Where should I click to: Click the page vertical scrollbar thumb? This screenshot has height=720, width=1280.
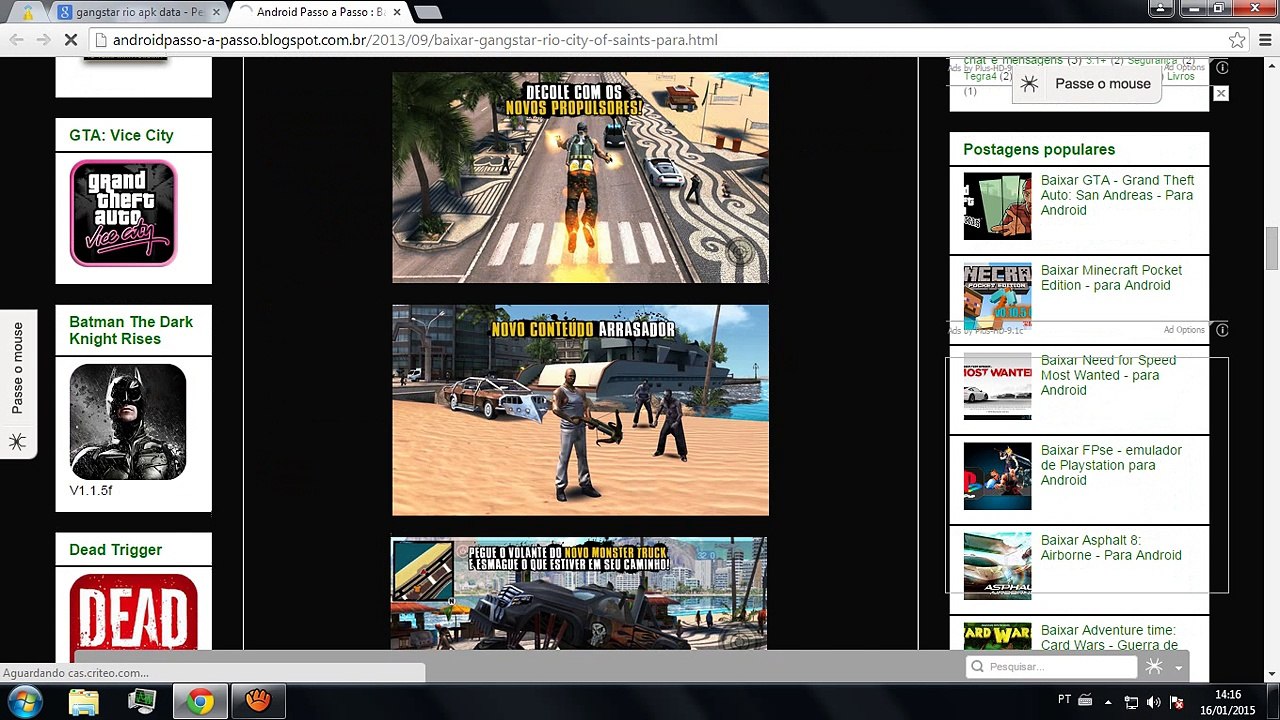[1272, 248]
